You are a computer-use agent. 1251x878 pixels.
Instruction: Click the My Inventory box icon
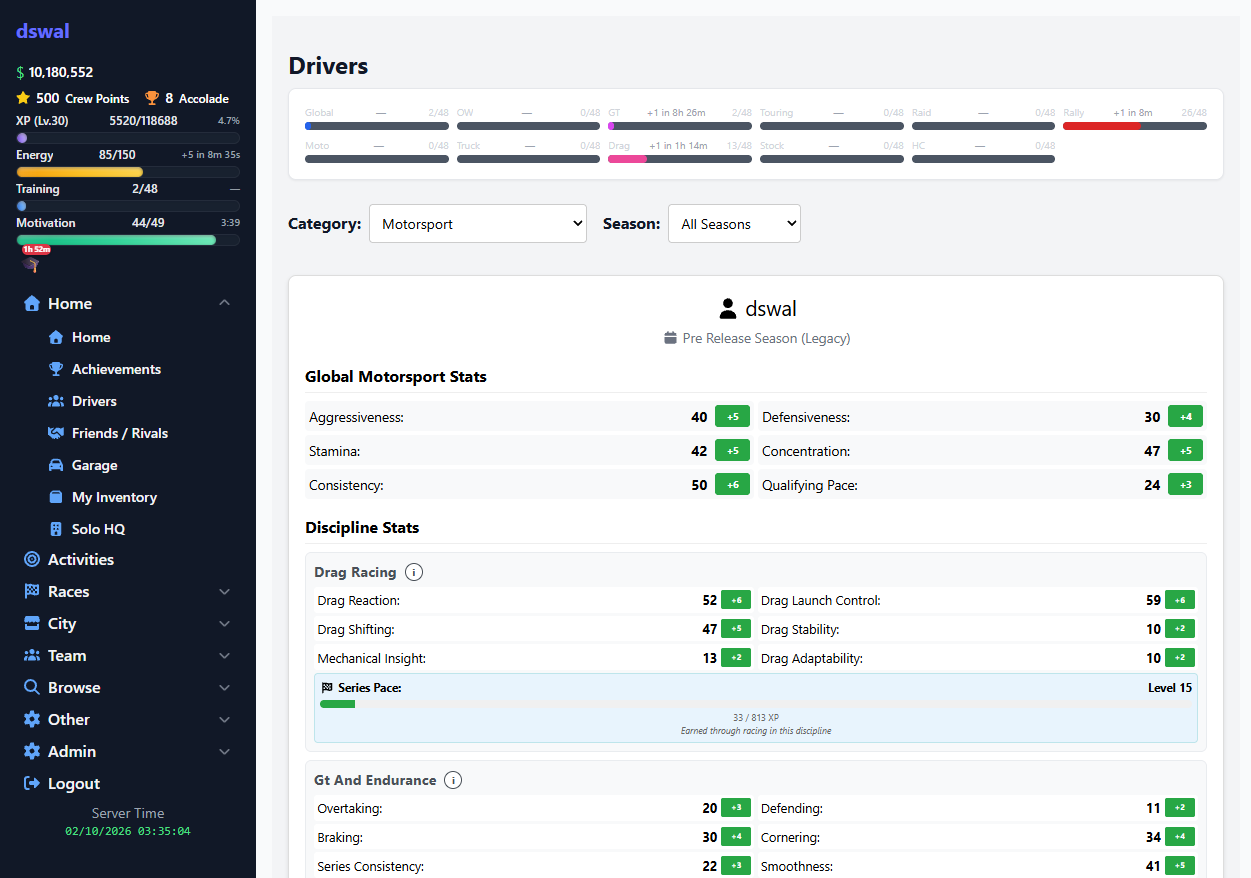[x=56, y=497]
